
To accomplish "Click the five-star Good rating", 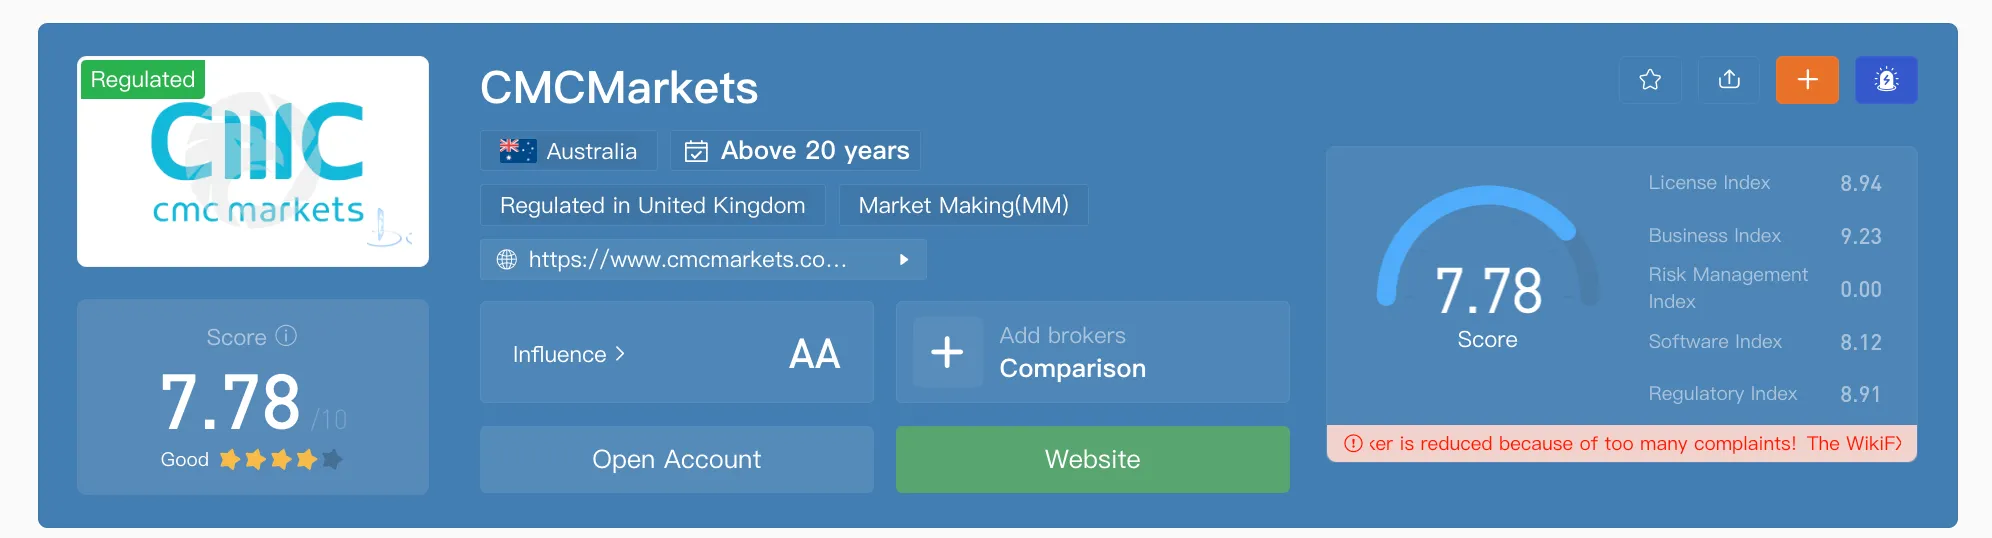I will 281,459.
